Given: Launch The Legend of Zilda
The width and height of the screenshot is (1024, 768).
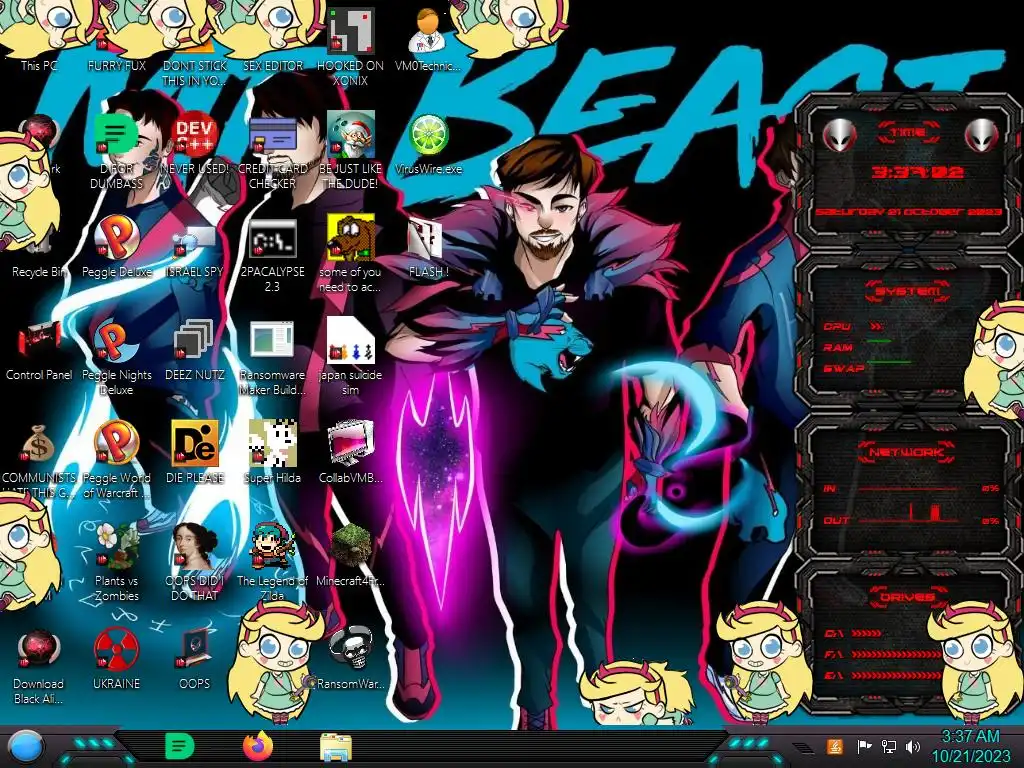Looking at the screenshot, I should click(272, 563).
